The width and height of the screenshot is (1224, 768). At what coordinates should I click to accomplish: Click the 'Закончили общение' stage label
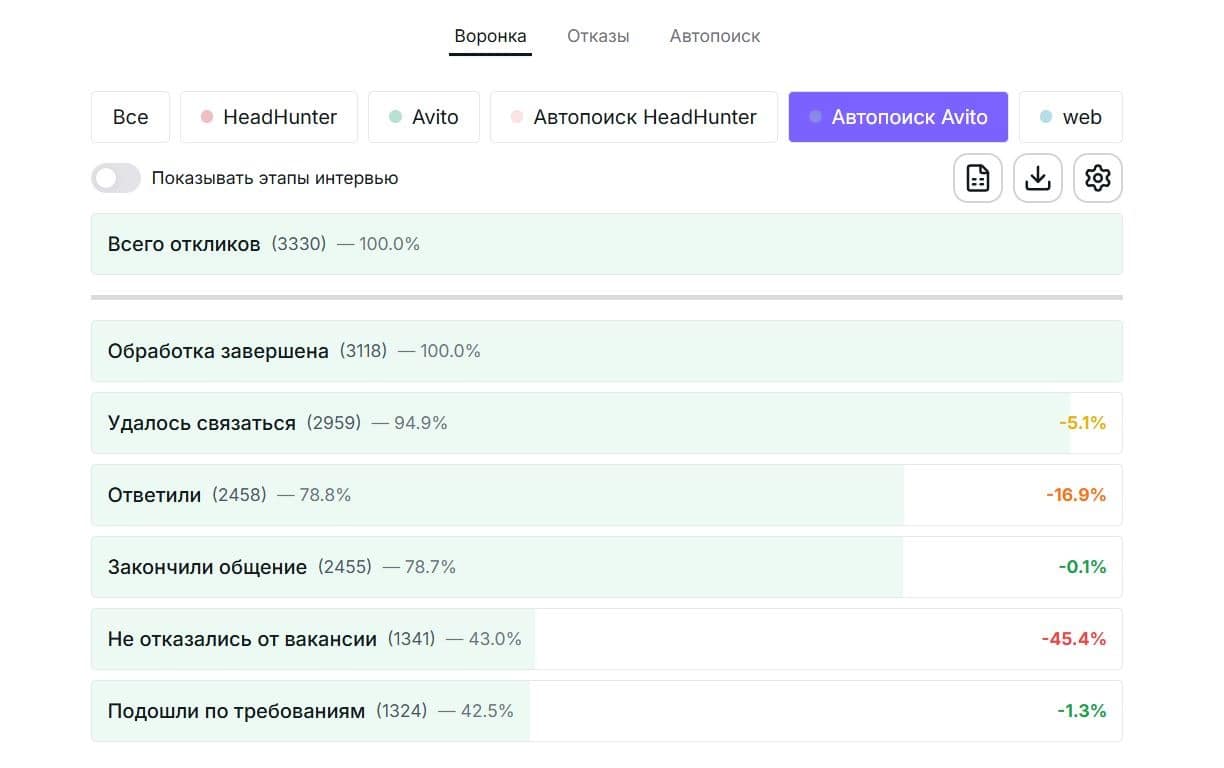tap(207, 567)
